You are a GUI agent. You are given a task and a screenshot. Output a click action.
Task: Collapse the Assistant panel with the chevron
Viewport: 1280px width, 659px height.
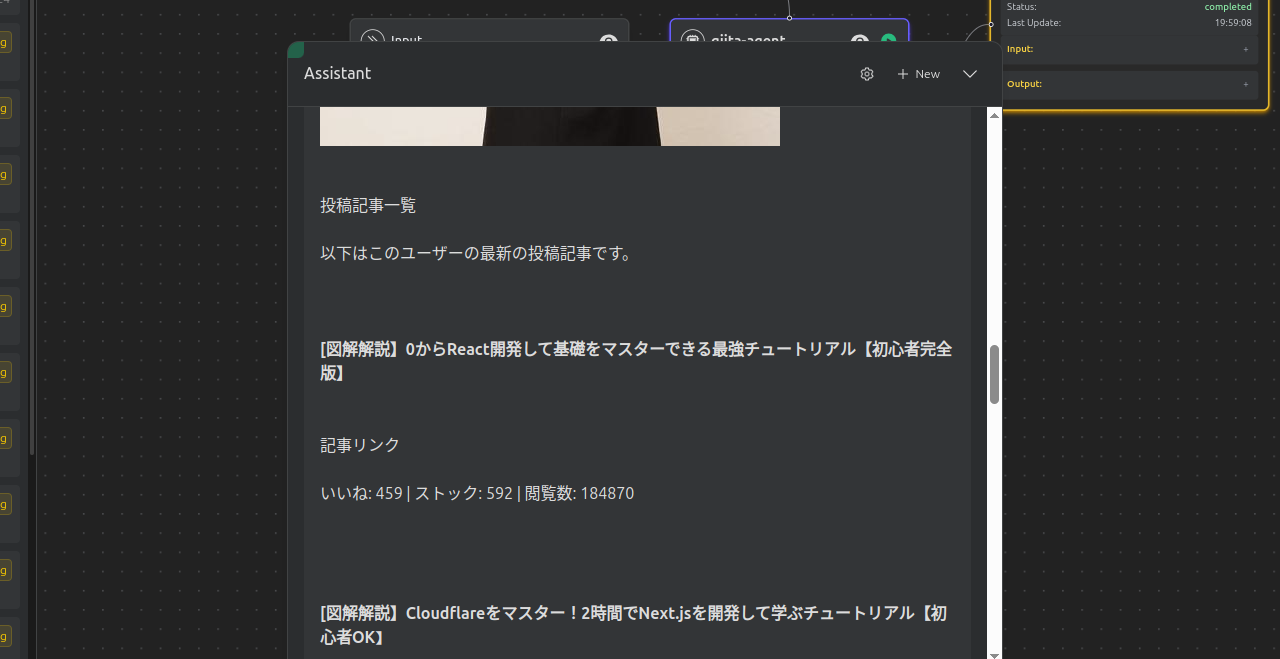pos(969,73)
